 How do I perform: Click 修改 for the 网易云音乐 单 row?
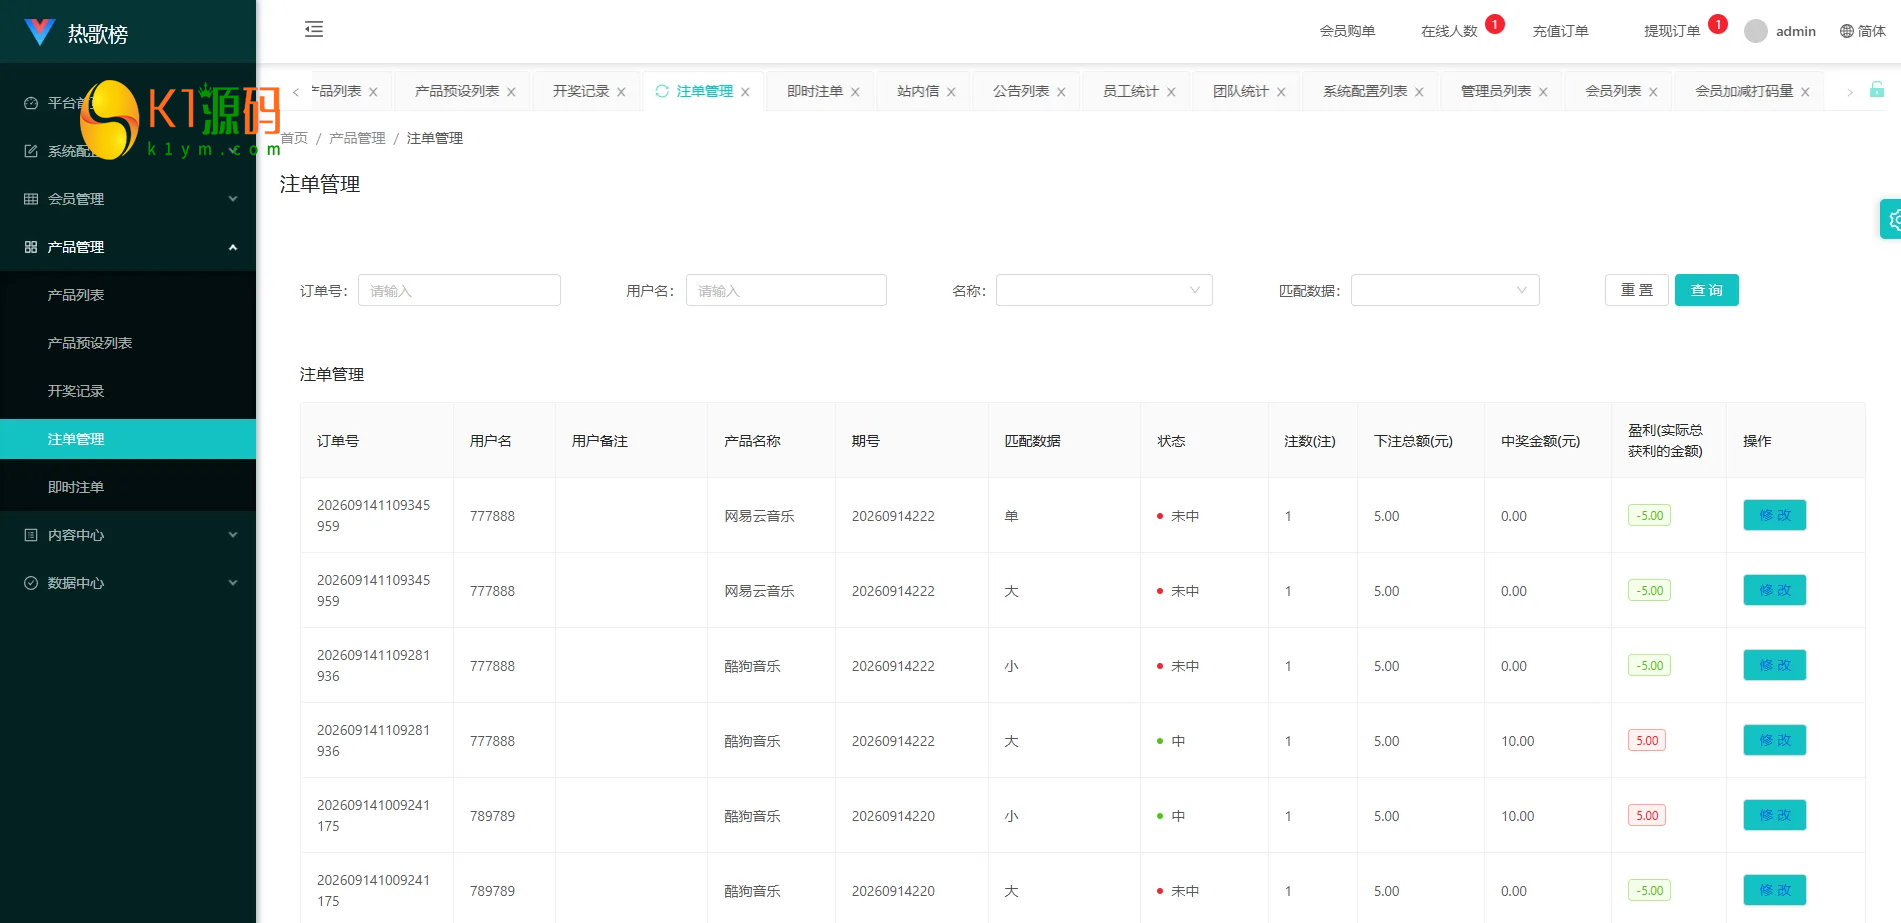(1775, 515)
